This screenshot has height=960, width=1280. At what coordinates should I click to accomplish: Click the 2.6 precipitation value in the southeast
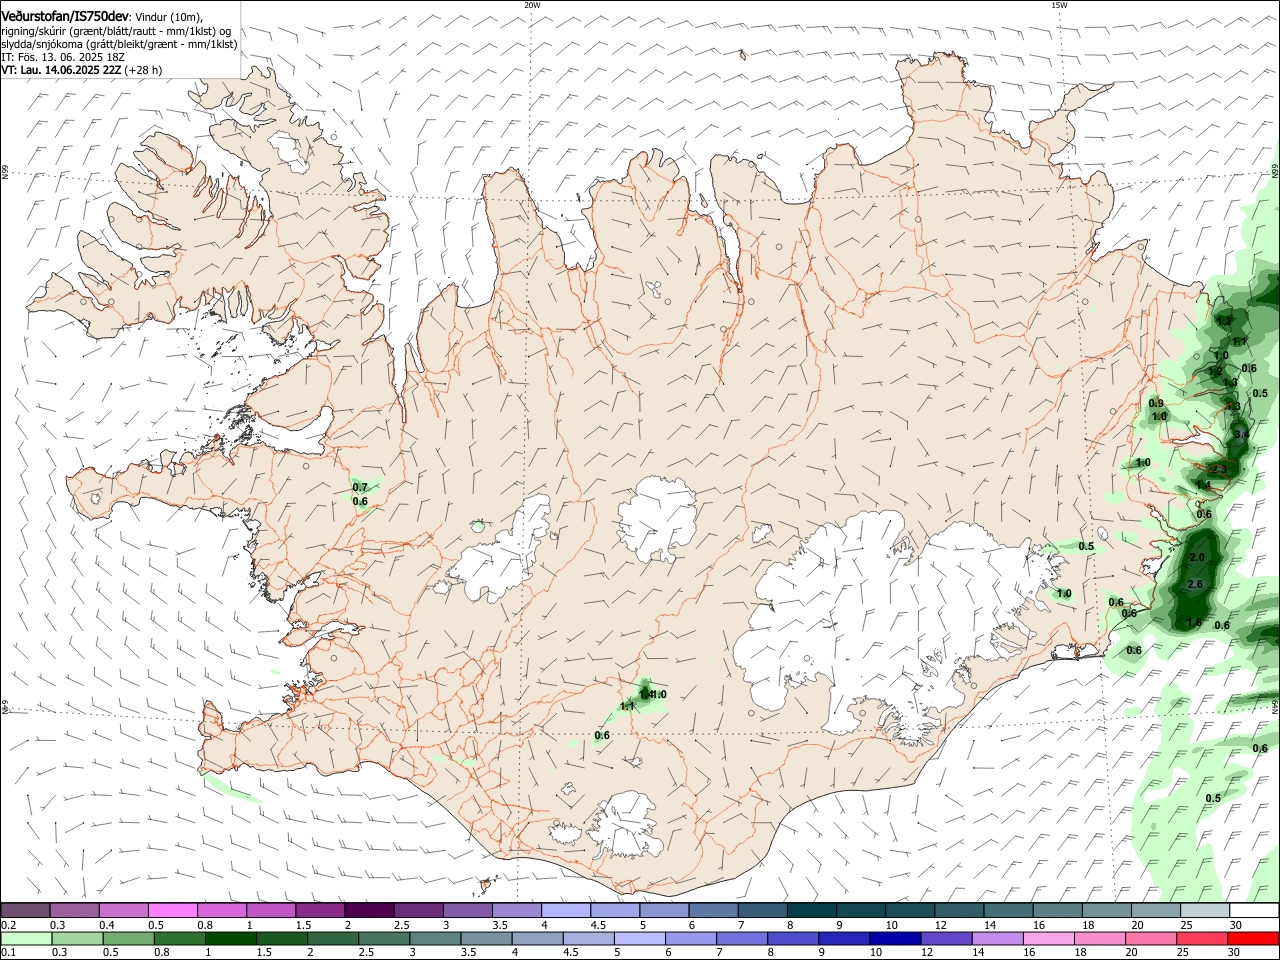tap(1194, 584)
